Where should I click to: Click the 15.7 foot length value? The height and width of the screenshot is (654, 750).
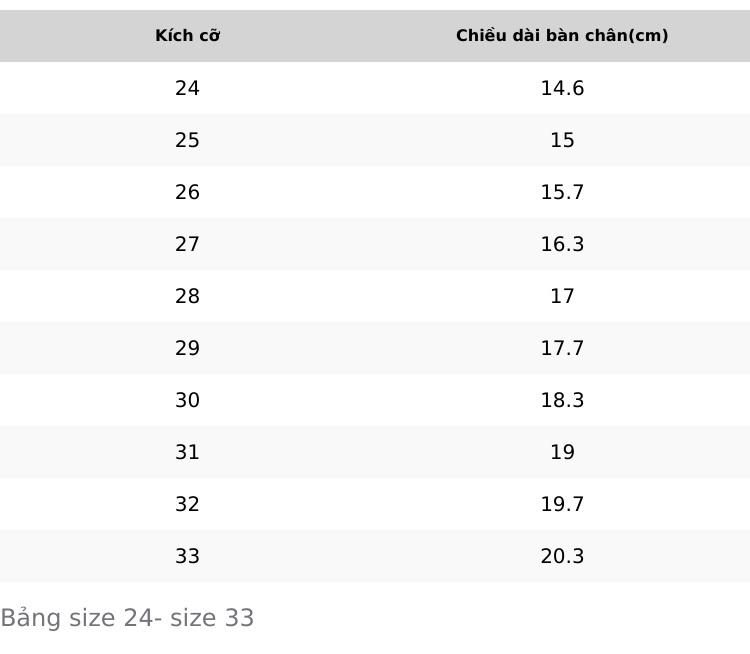pyautogui.click(x=562, y=192)
